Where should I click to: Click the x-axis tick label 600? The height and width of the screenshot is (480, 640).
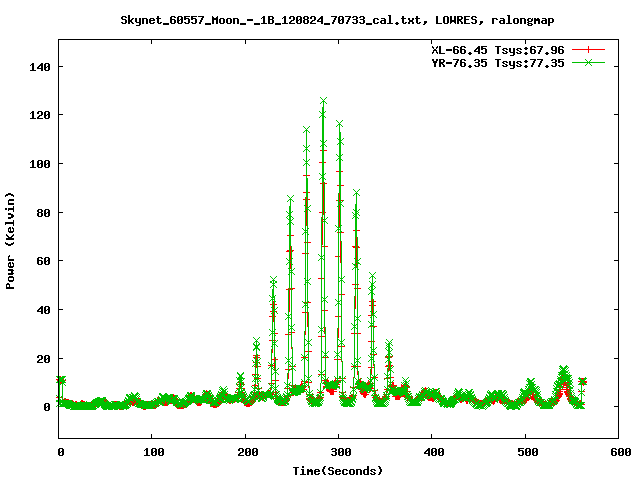coord(621,452)
